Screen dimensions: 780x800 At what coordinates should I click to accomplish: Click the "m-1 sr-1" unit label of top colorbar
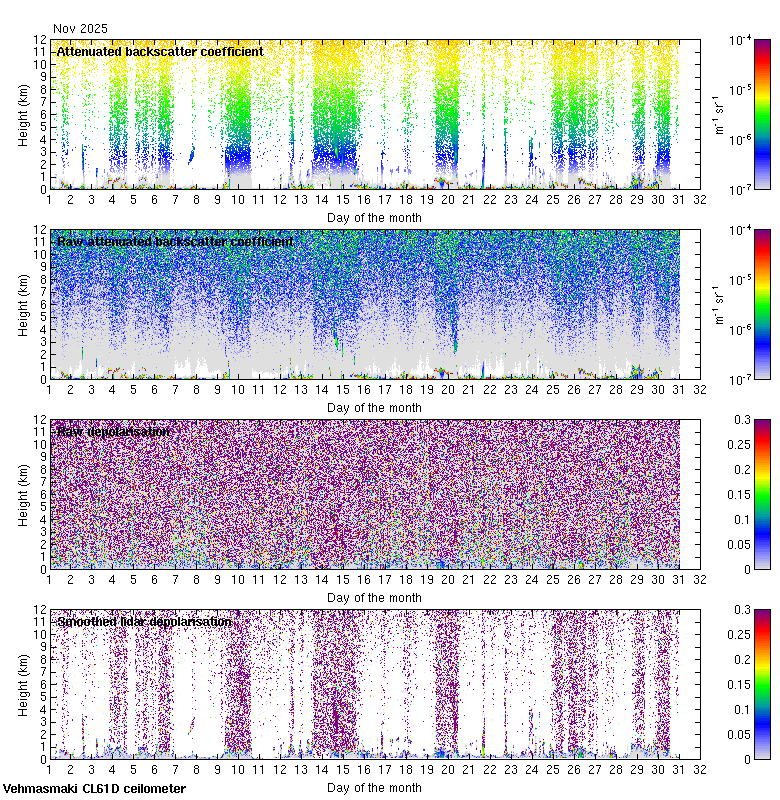coord(718,114)
